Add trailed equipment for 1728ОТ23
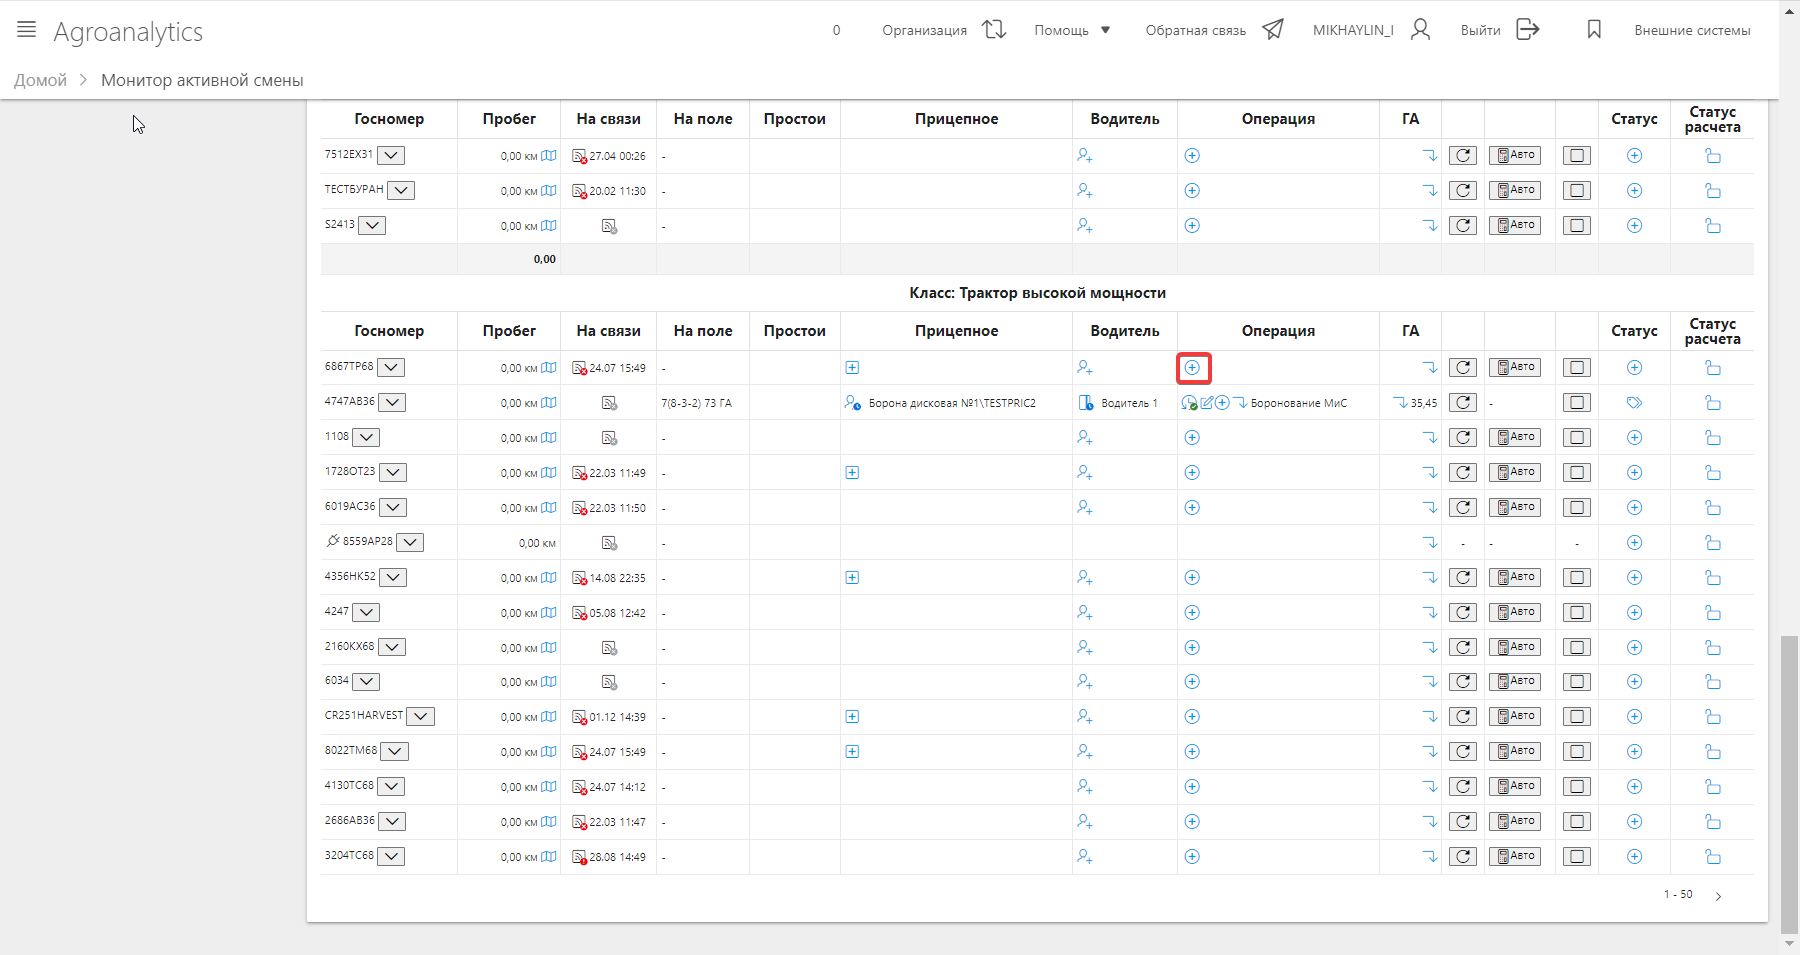The image size is (1800, 955). coord(852,473)
